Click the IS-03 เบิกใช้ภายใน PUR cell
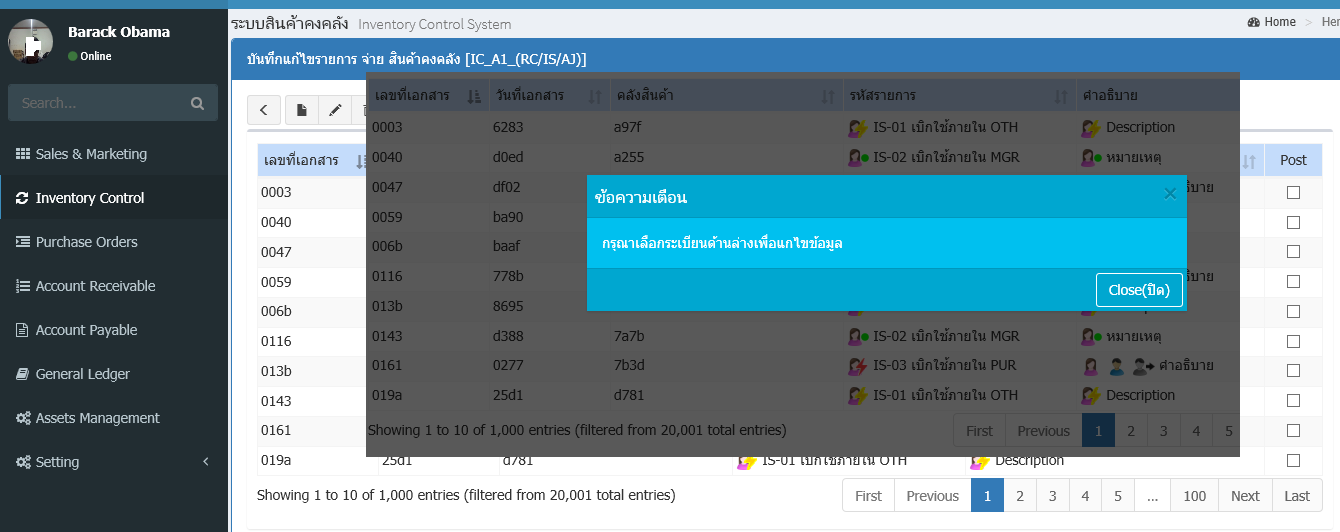1340x532 pixels. (x=958, y=366)
